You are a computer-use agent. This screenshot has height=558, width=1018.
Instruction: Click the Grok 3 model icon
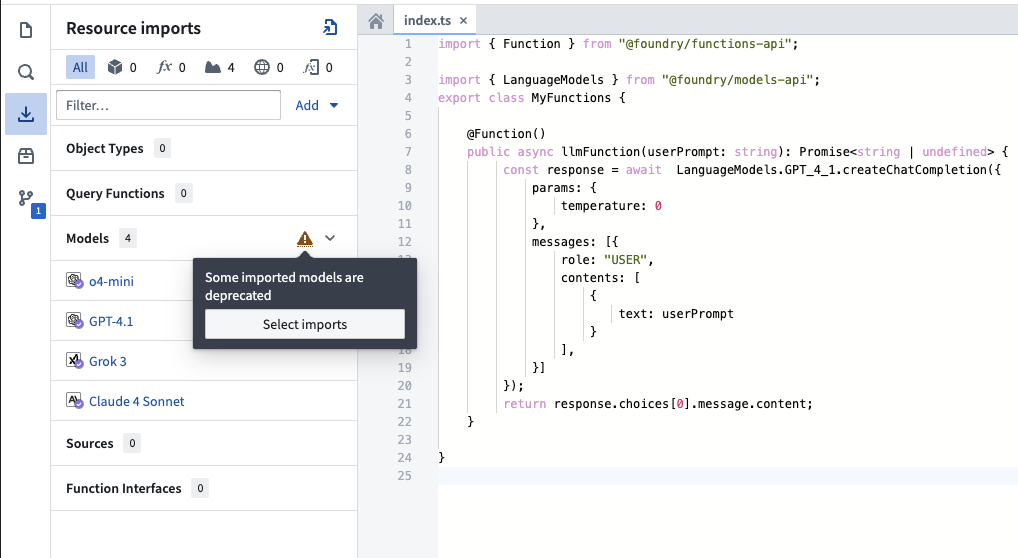(x=75, y=361)
